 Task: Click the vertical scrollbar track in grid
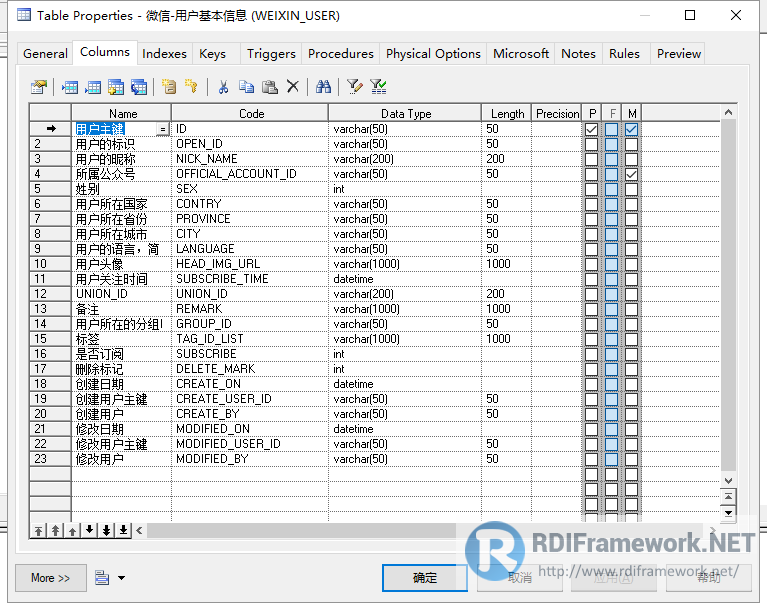click(x=728, y=294)
